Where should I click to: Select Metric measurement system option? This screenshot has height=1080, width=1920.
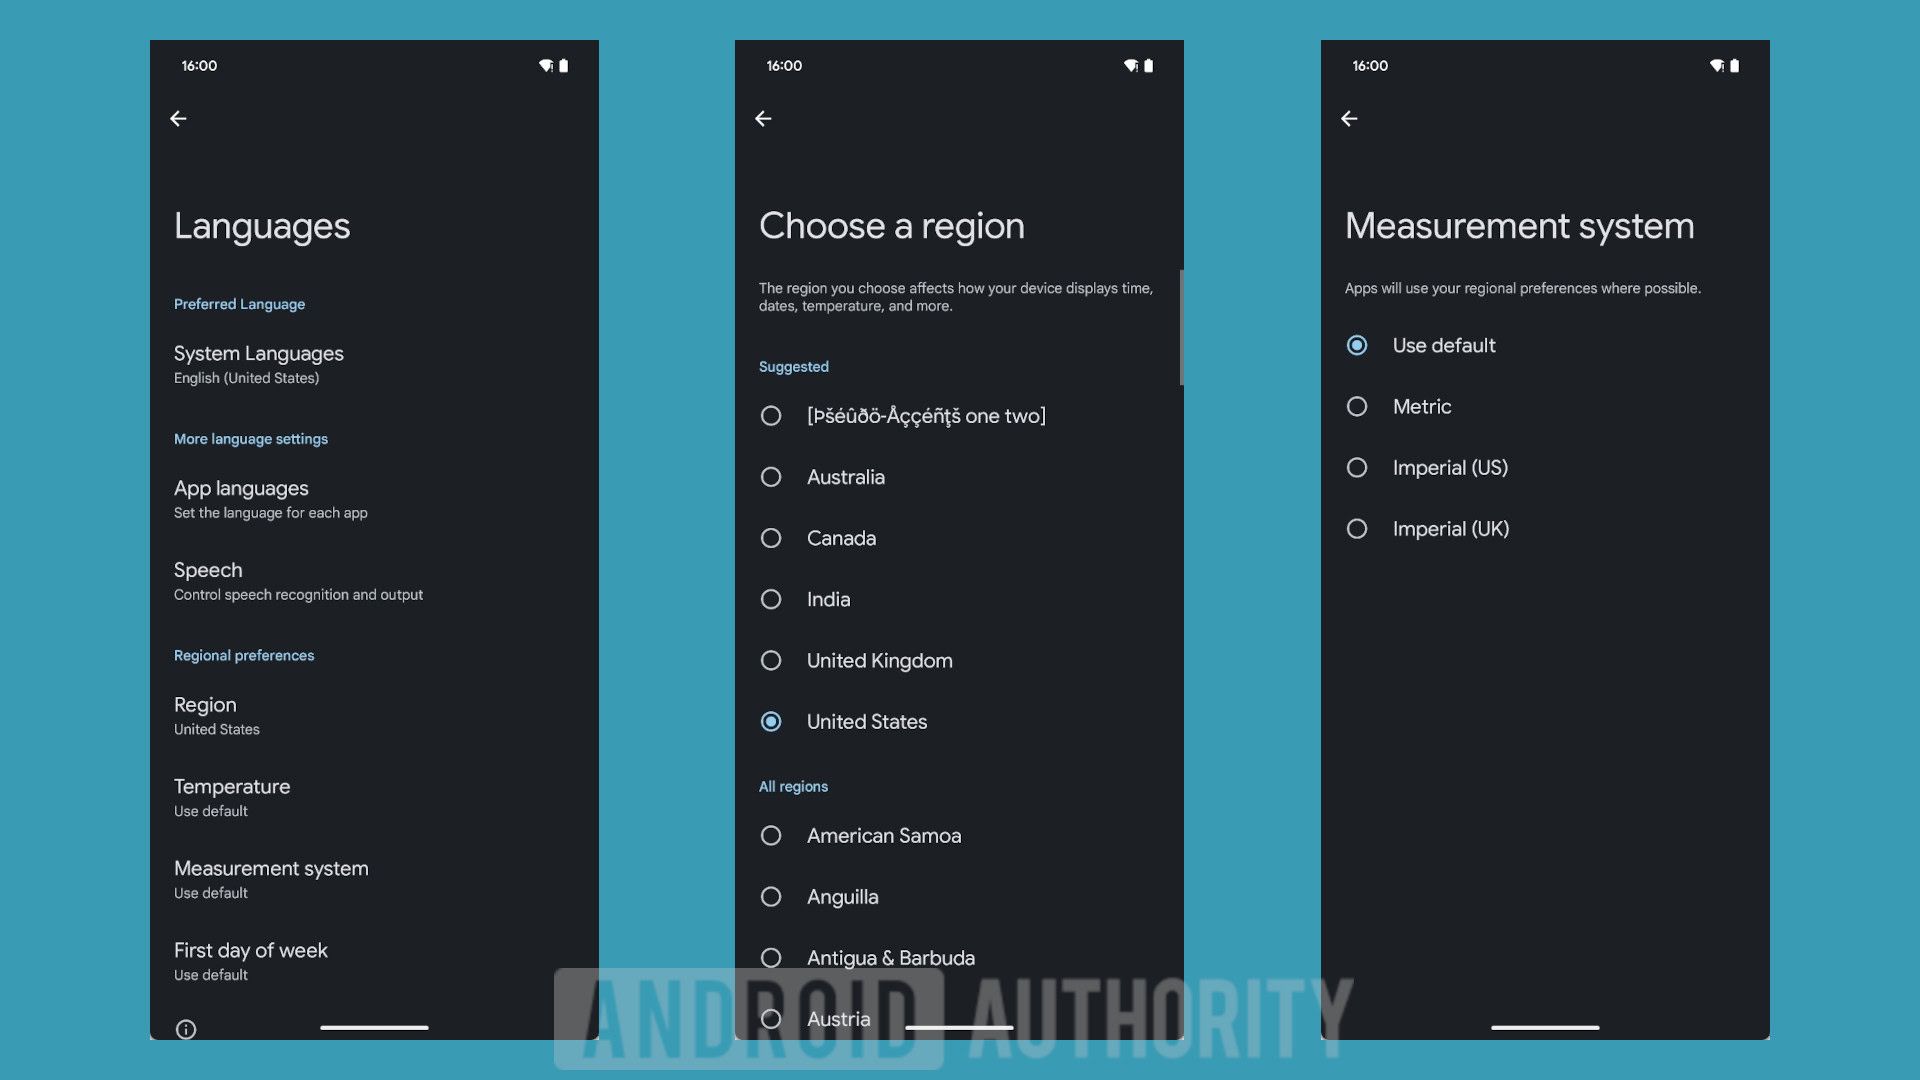(x=1356, y=407)
